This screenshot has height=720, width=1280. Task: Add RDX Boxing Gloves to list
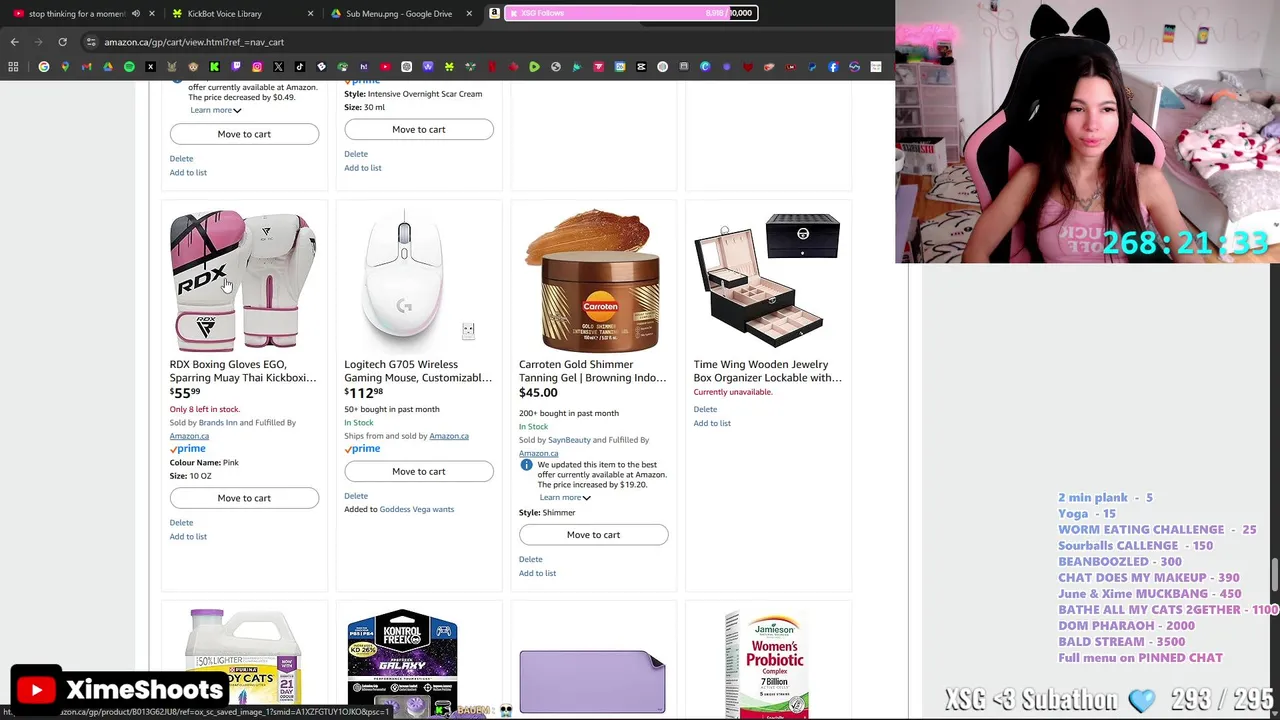click(x=188, y=537)
